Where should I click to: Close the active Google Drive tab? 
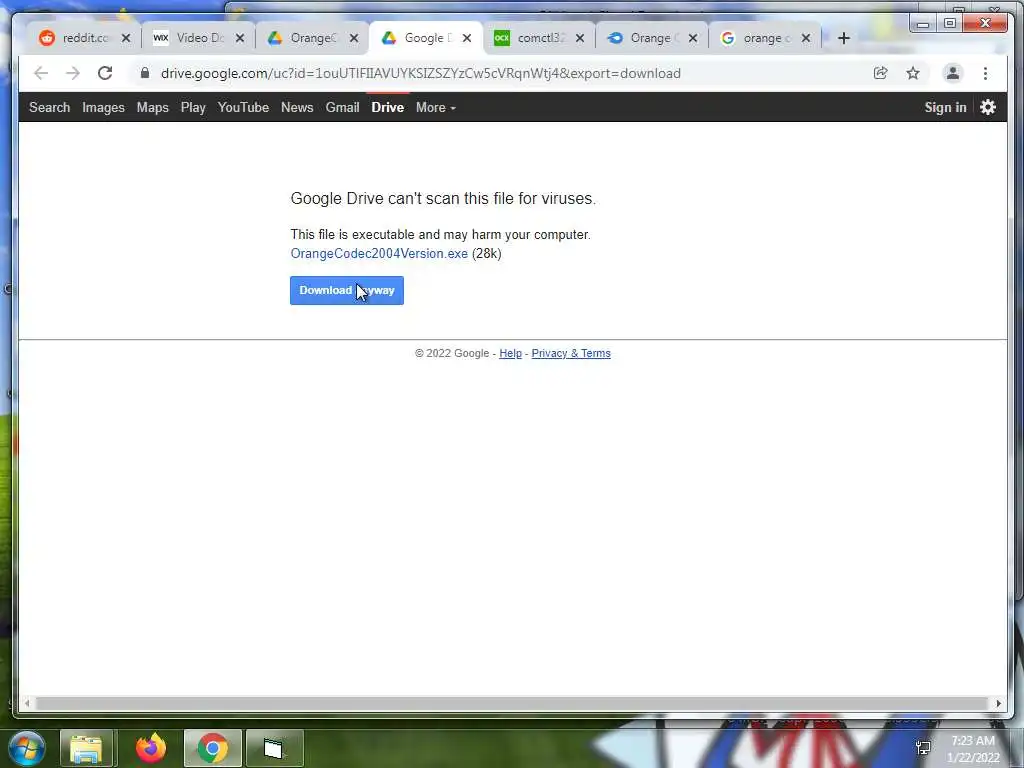(467, 38)
